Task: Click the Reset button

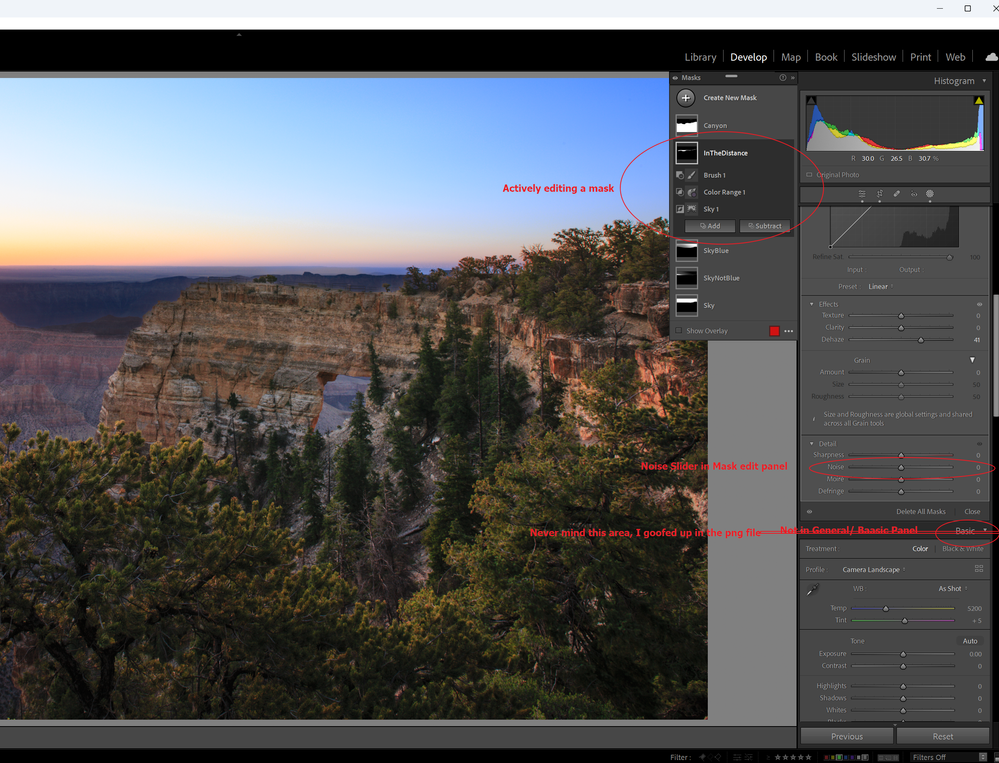Action: point(943,736)
